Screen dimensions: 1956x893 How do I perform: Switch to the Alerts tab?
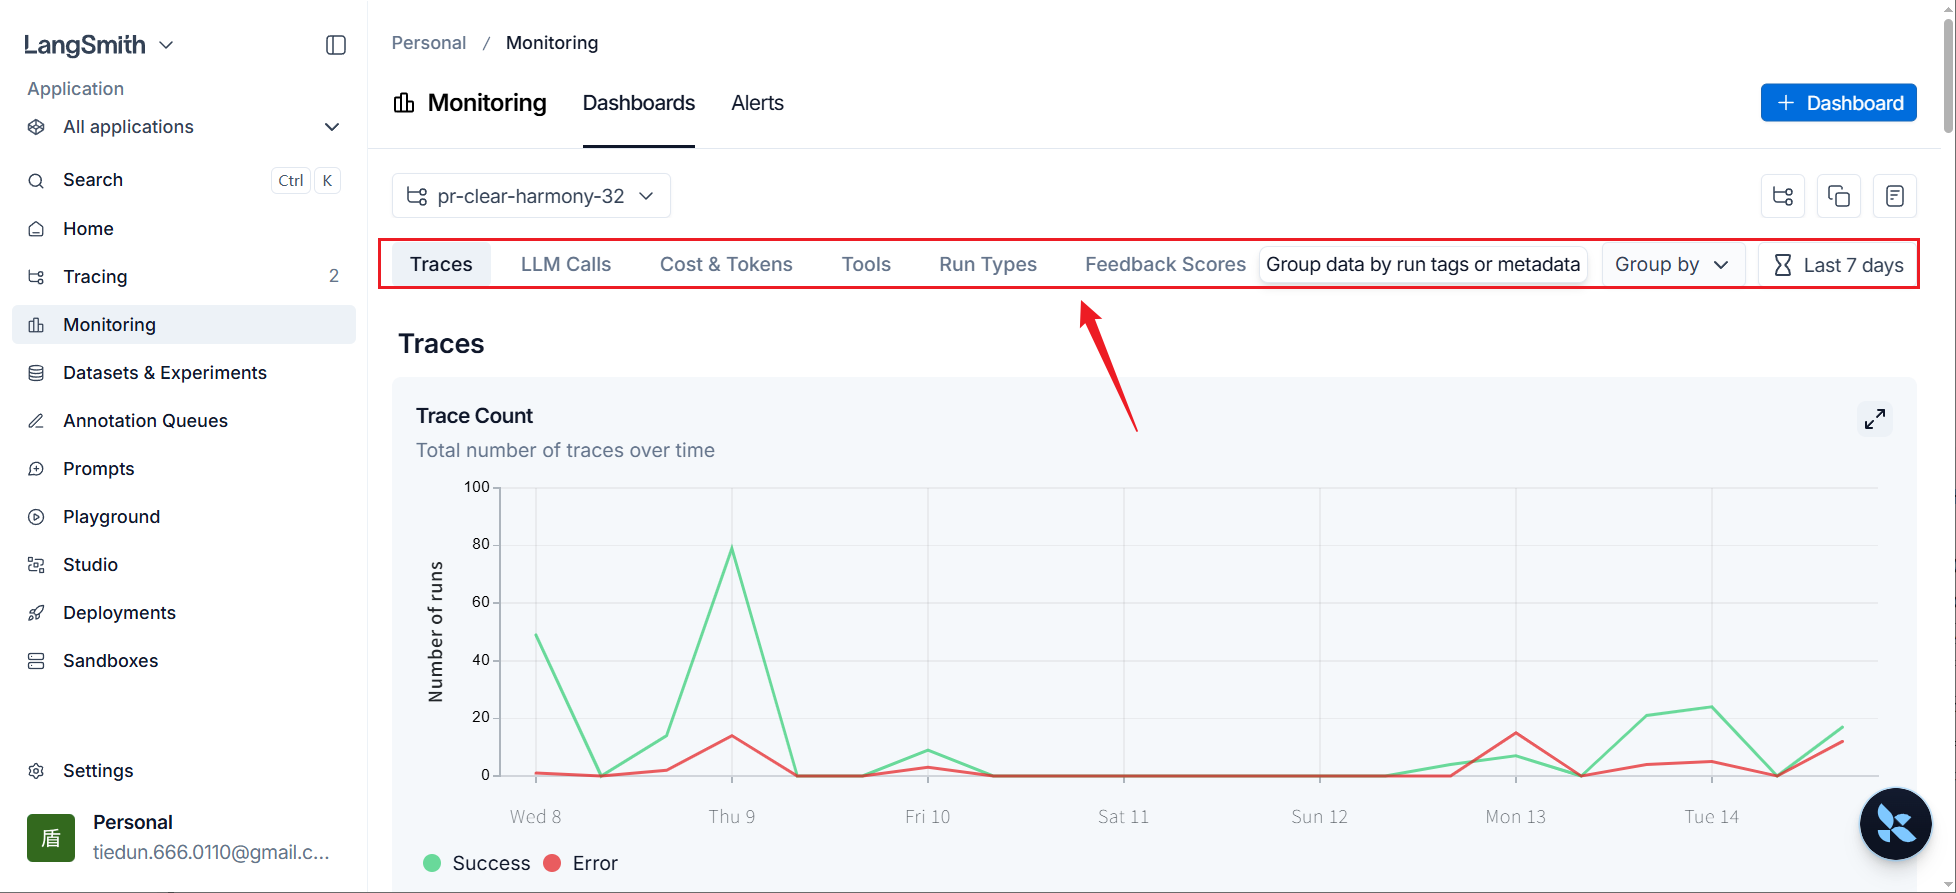(757, 103)
